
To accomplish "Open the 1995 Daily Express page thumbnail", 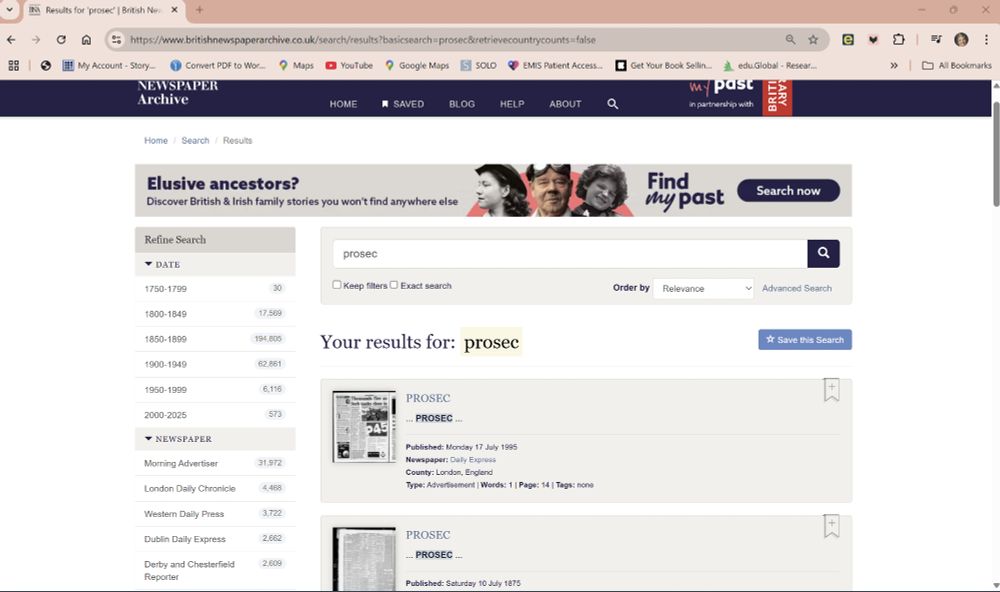I will (364, 427).
